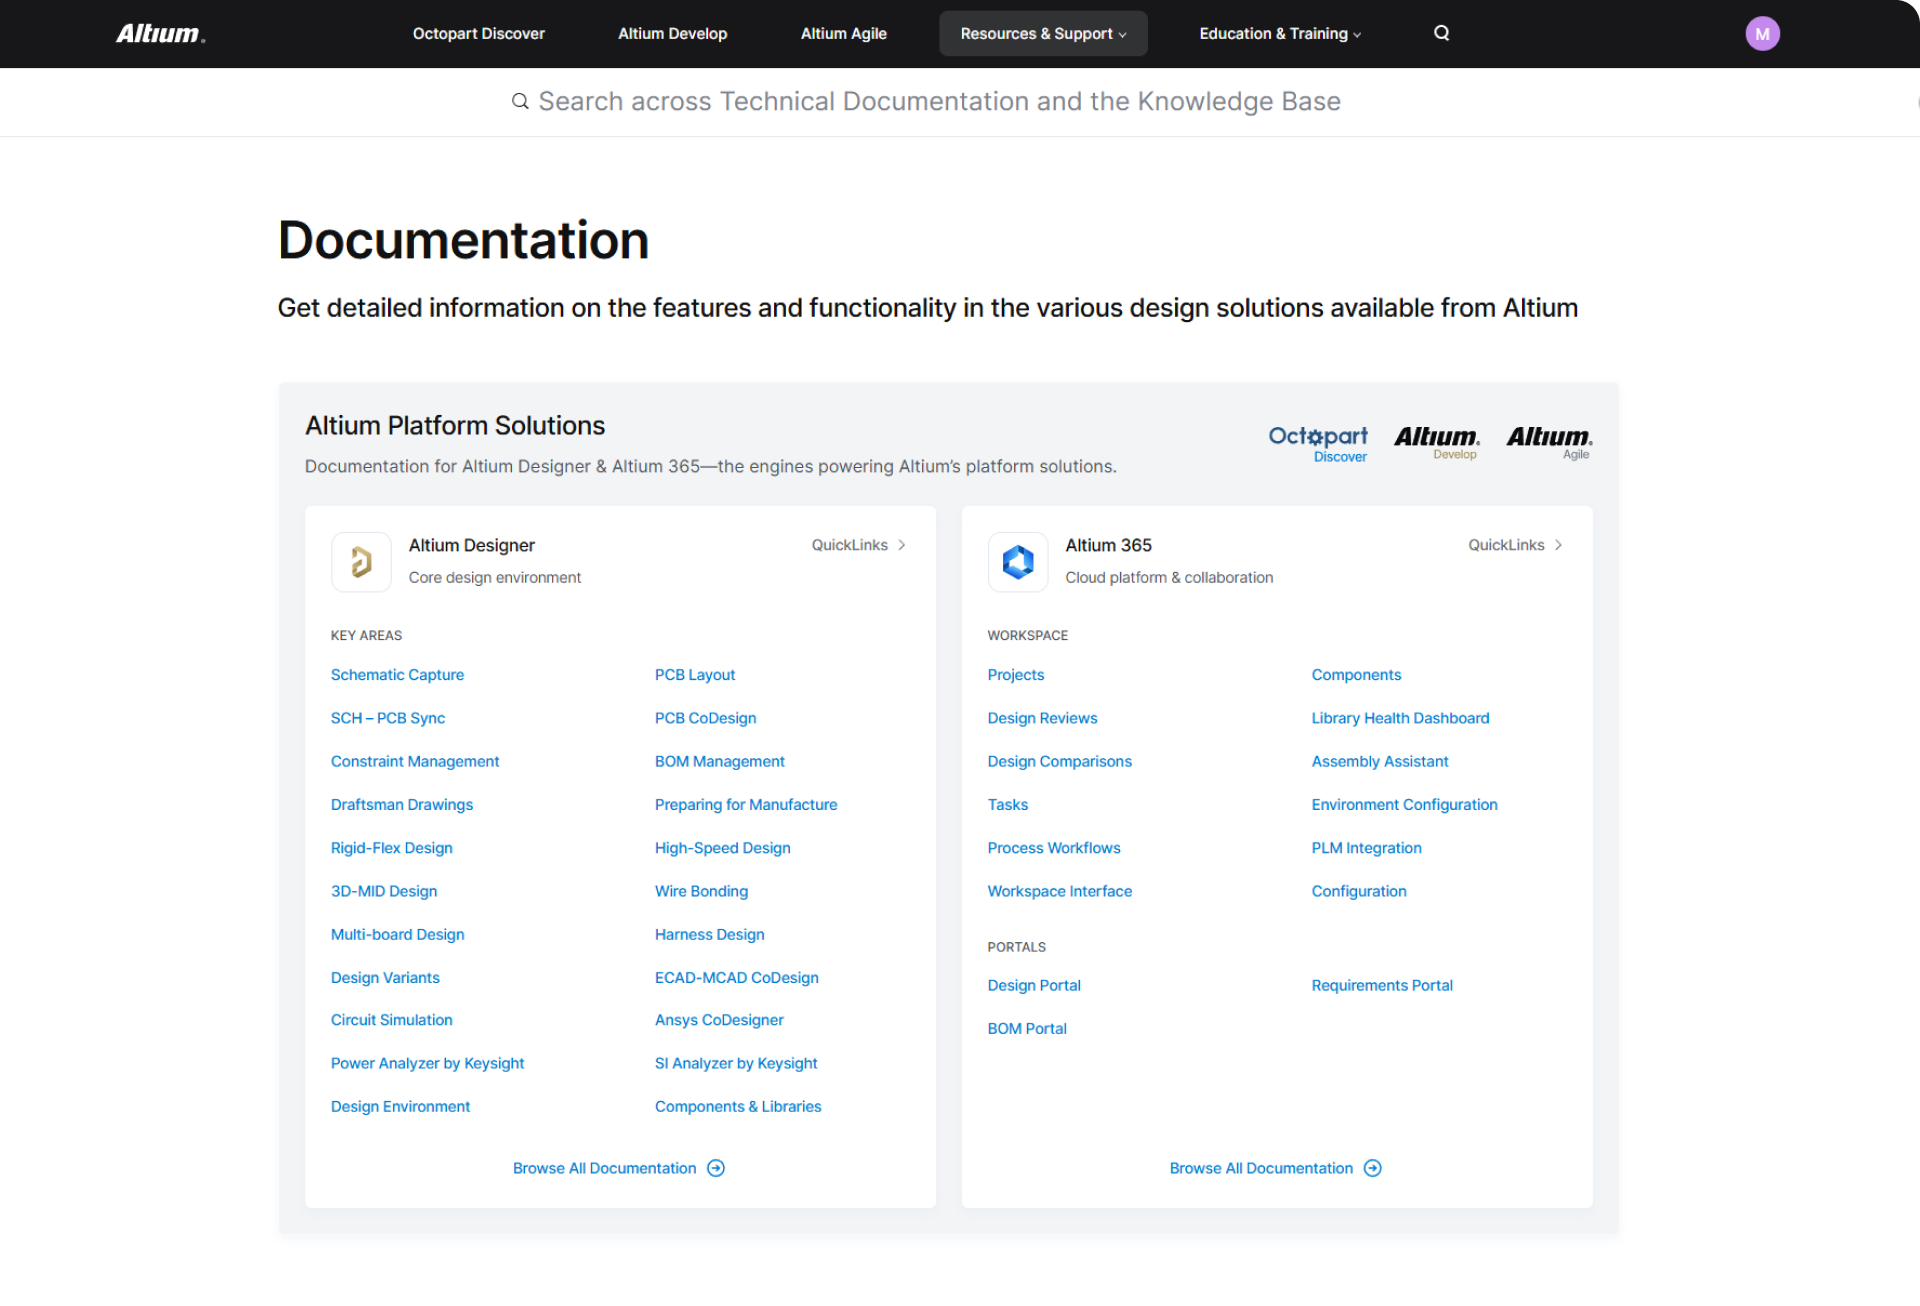
Task: Click the Altium logo in header
Action: coord(160,34)
